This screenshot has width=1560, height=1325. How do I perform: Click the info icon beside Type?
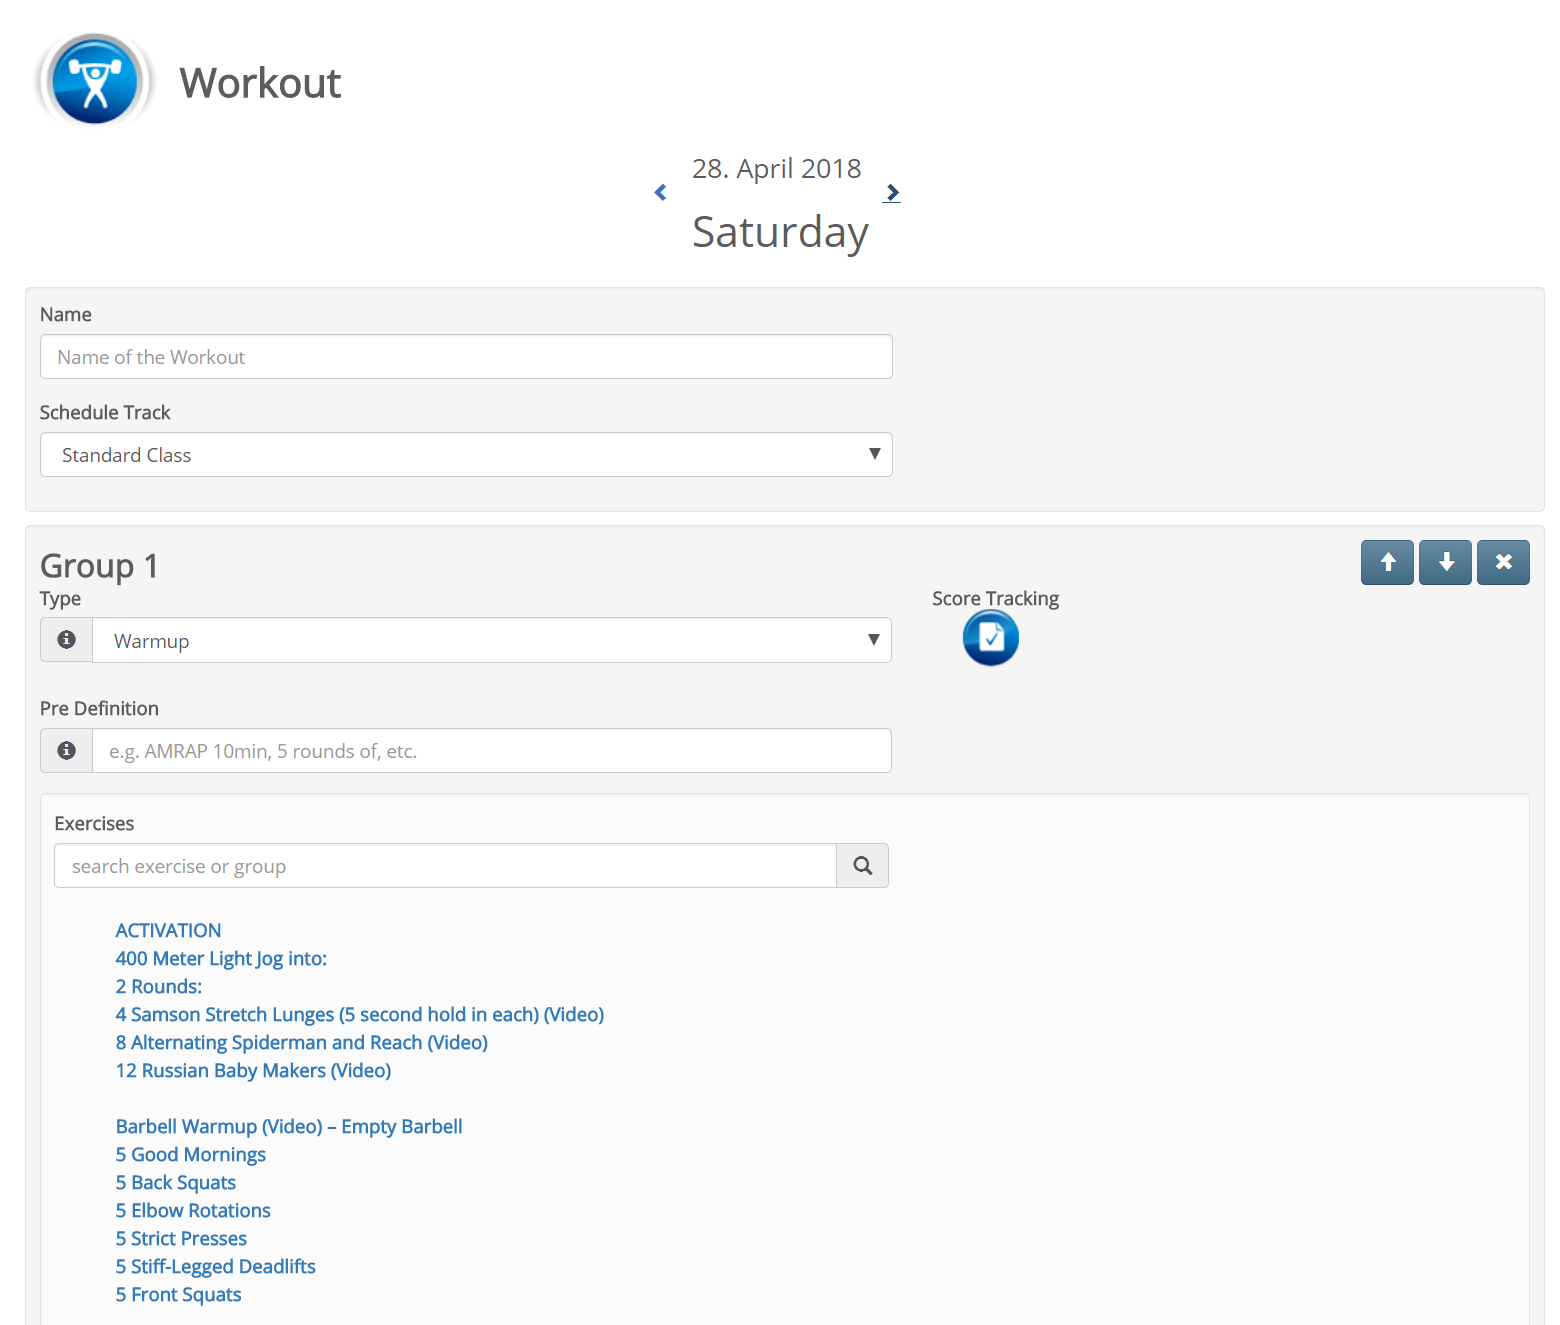(65, 639)
